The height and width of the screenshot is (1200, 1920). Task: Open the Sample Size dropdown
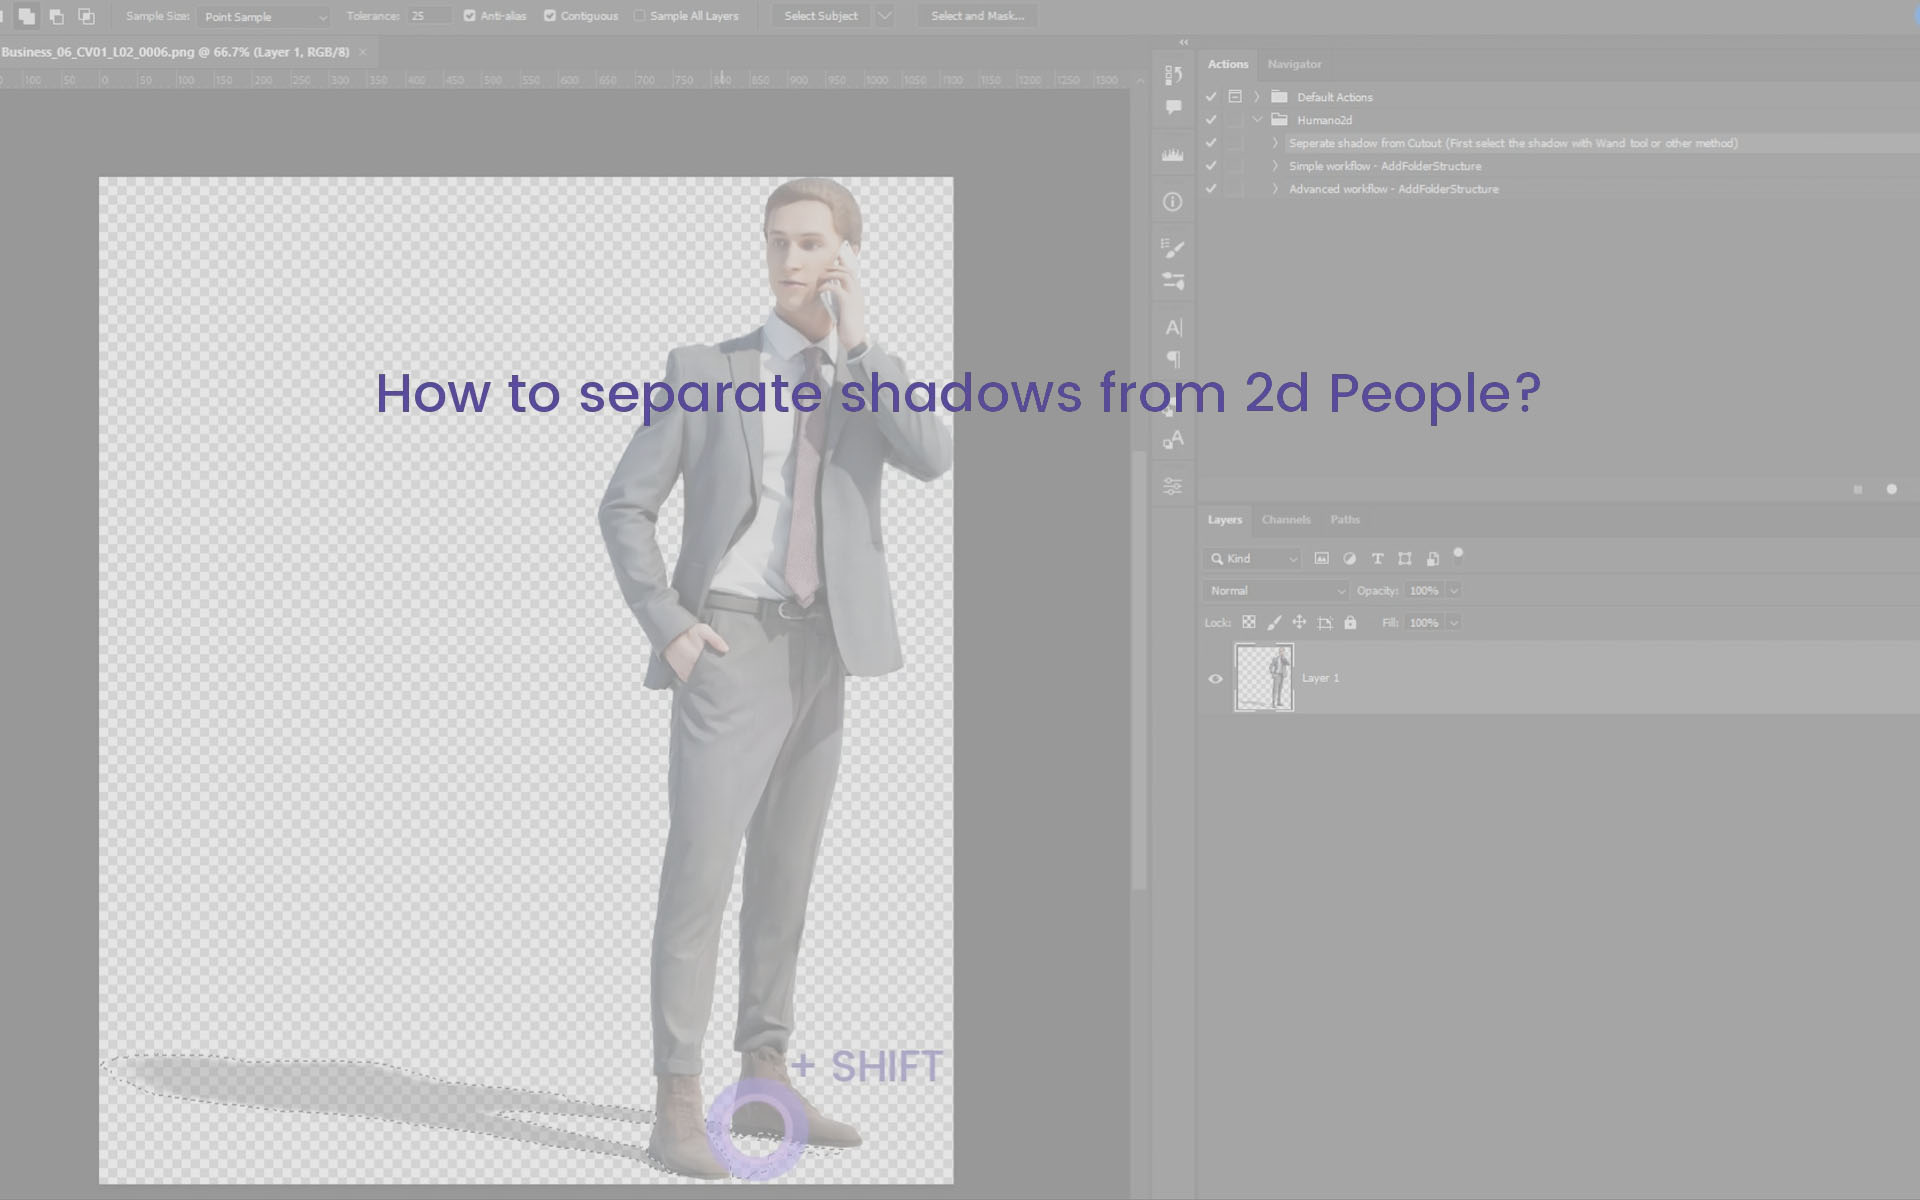pos(263,16)
